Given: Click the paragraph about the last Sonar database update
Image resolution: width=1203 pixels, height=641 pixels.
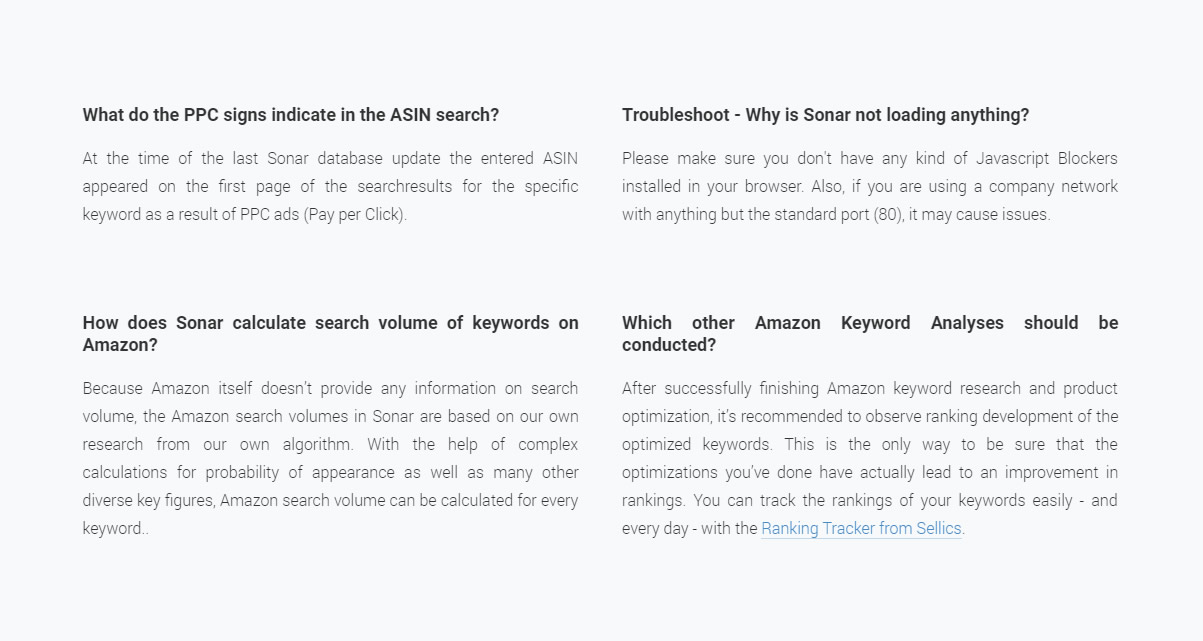Looking at the screenshot, I should [331, 186].
